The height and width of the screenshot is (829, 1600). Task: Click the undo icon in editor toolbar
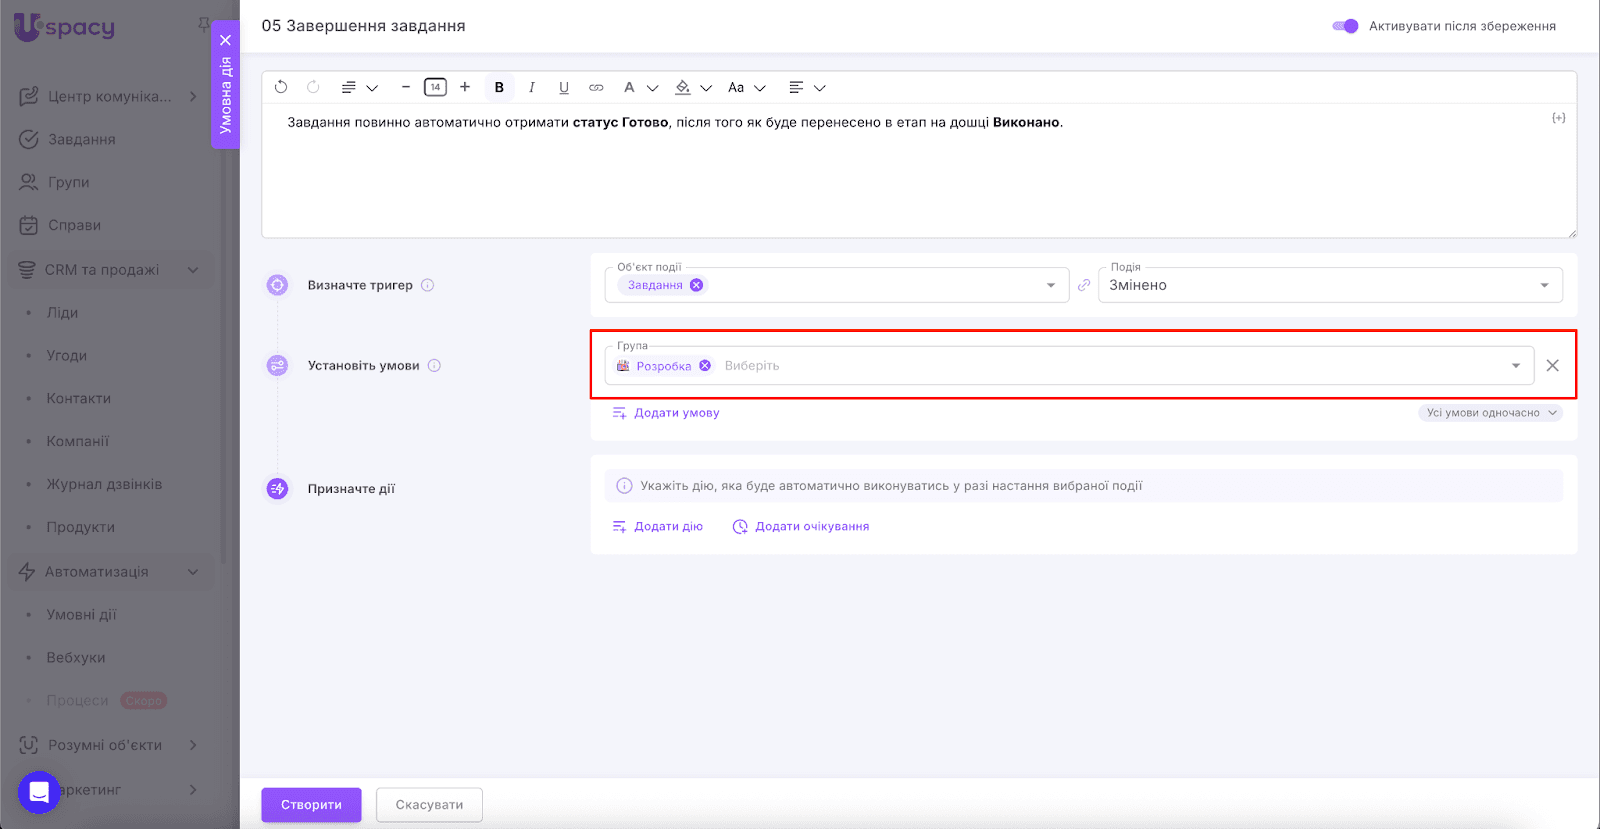tap(281, 87)
